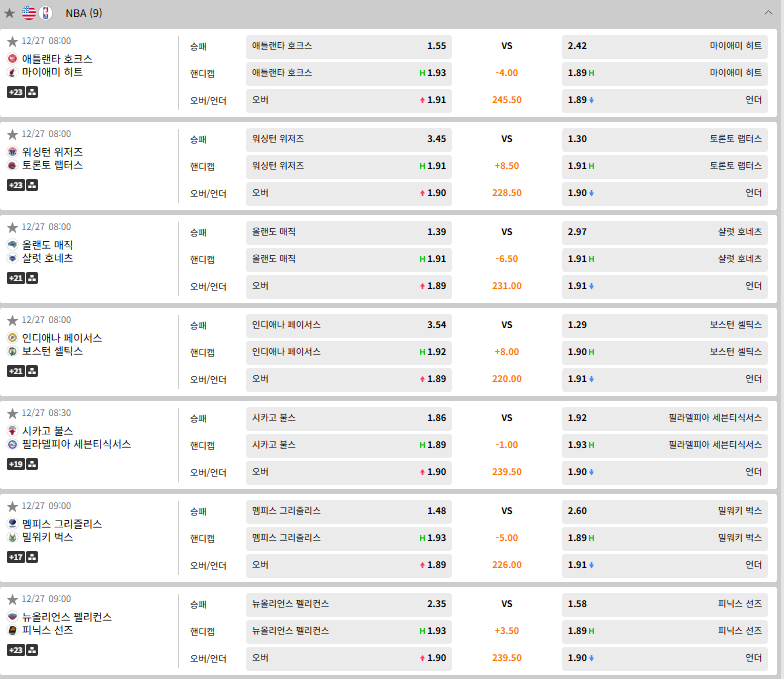Click the NBA logo icon in header
Screen dimensions: 784x679
pos(46,13)
